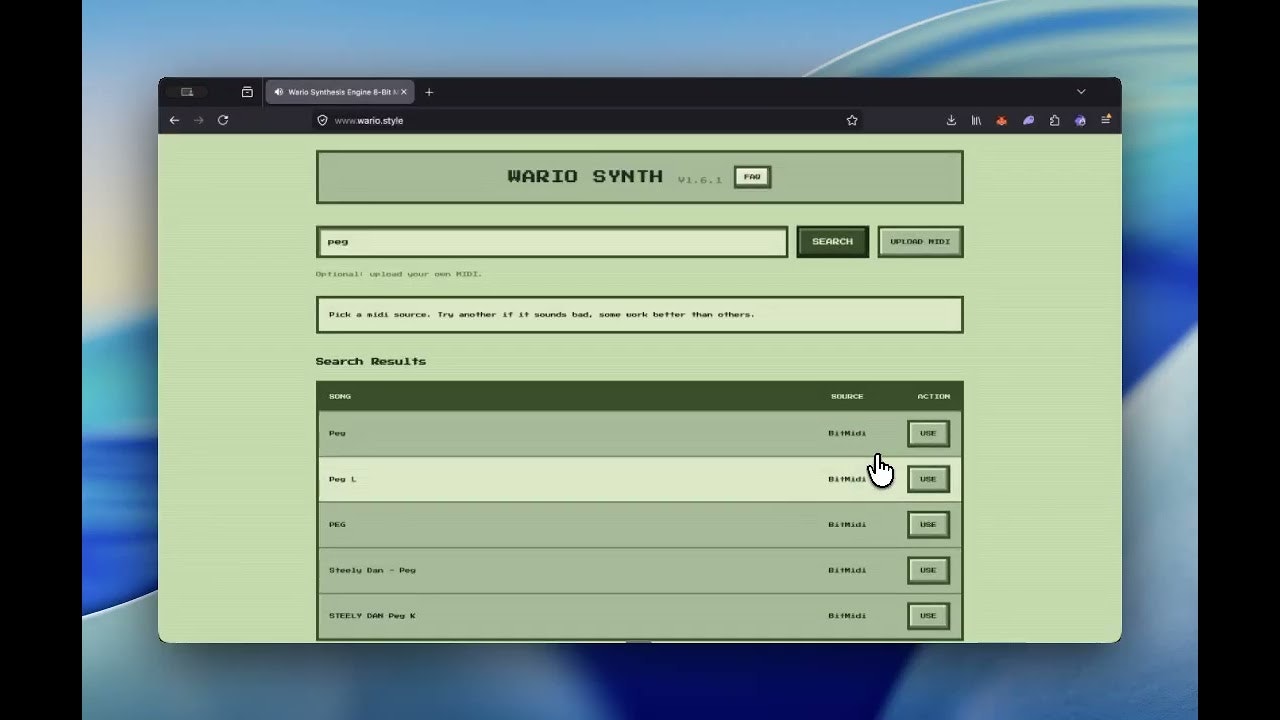1280x720 pixels.
Task: Expand the list-all-tabs chevron
Action: 1081,92
